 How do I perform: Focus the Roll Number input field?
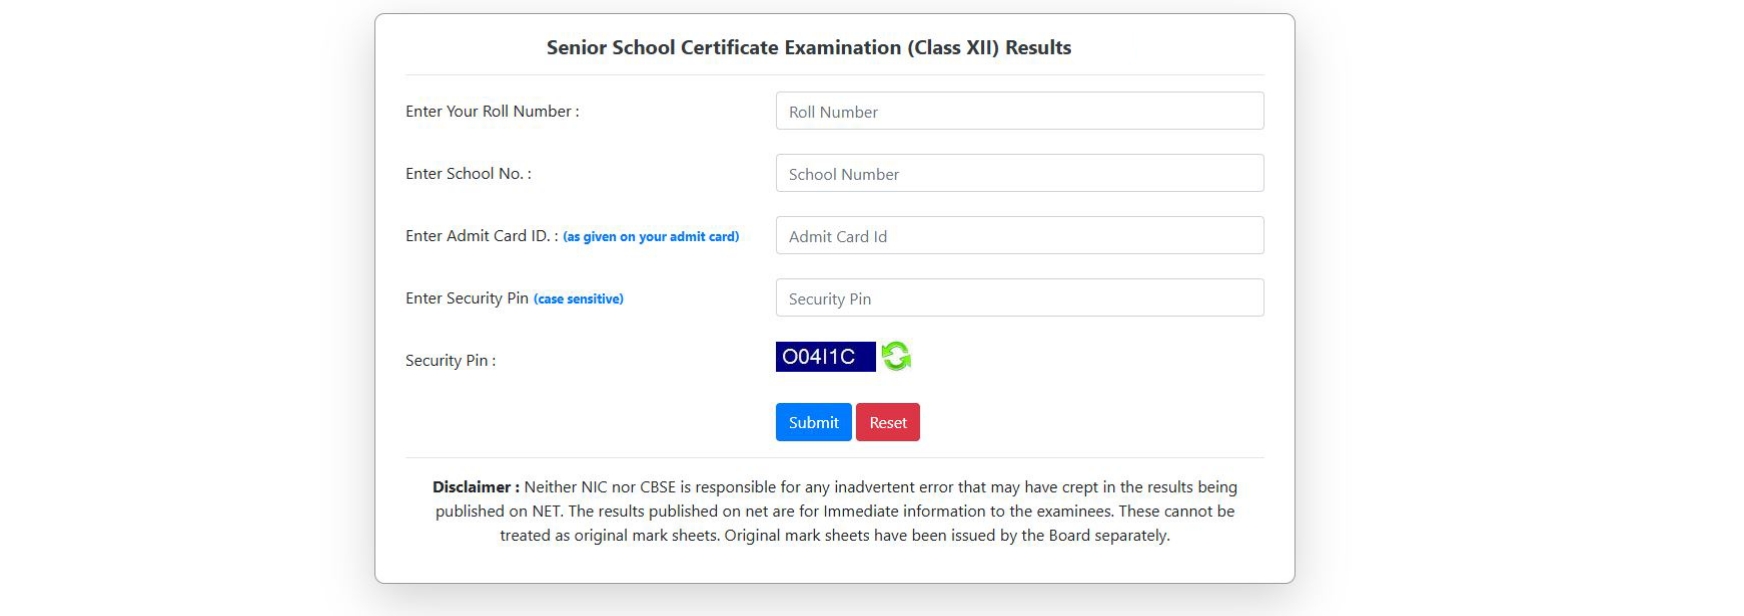(x=1019, y=111)
